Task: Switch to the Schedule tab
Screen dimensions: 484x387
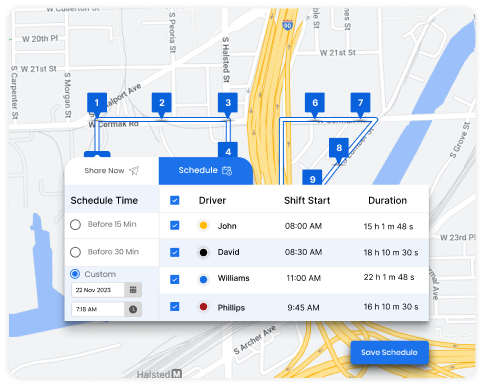Action: (205, 171)
